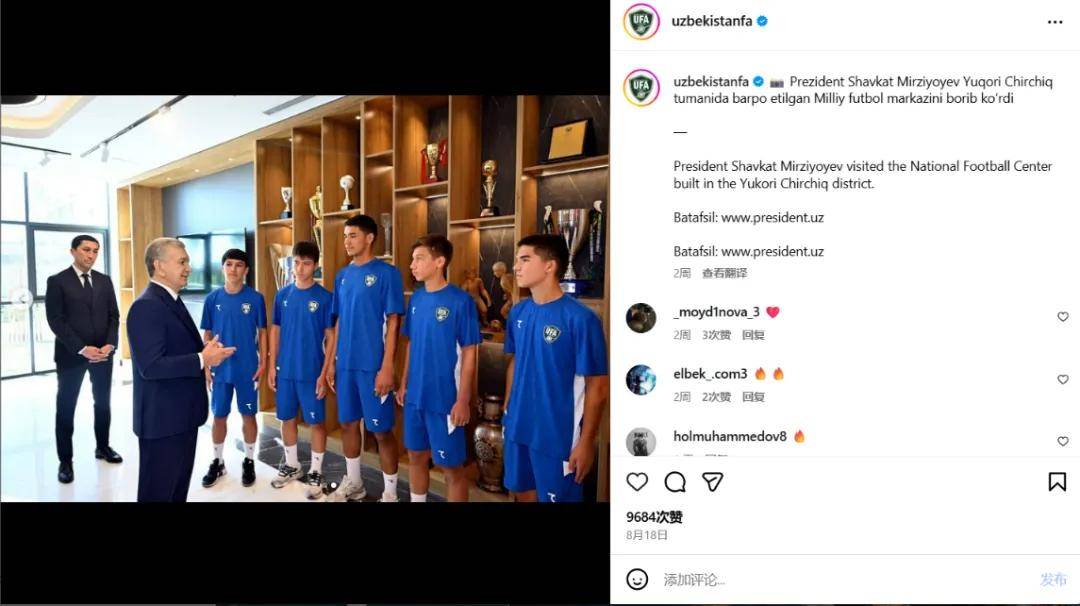Viewport: 1080px width, 606px height.
Task: Open the three-dot more options menu
Action: pyautogui.click(x=1055, y=22)
